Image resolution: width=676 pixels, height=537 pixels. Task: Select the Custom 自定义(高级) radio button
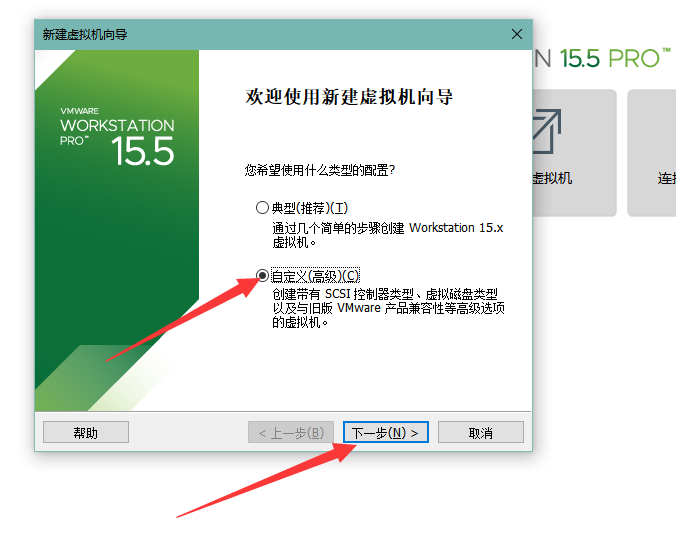[262, 275]
